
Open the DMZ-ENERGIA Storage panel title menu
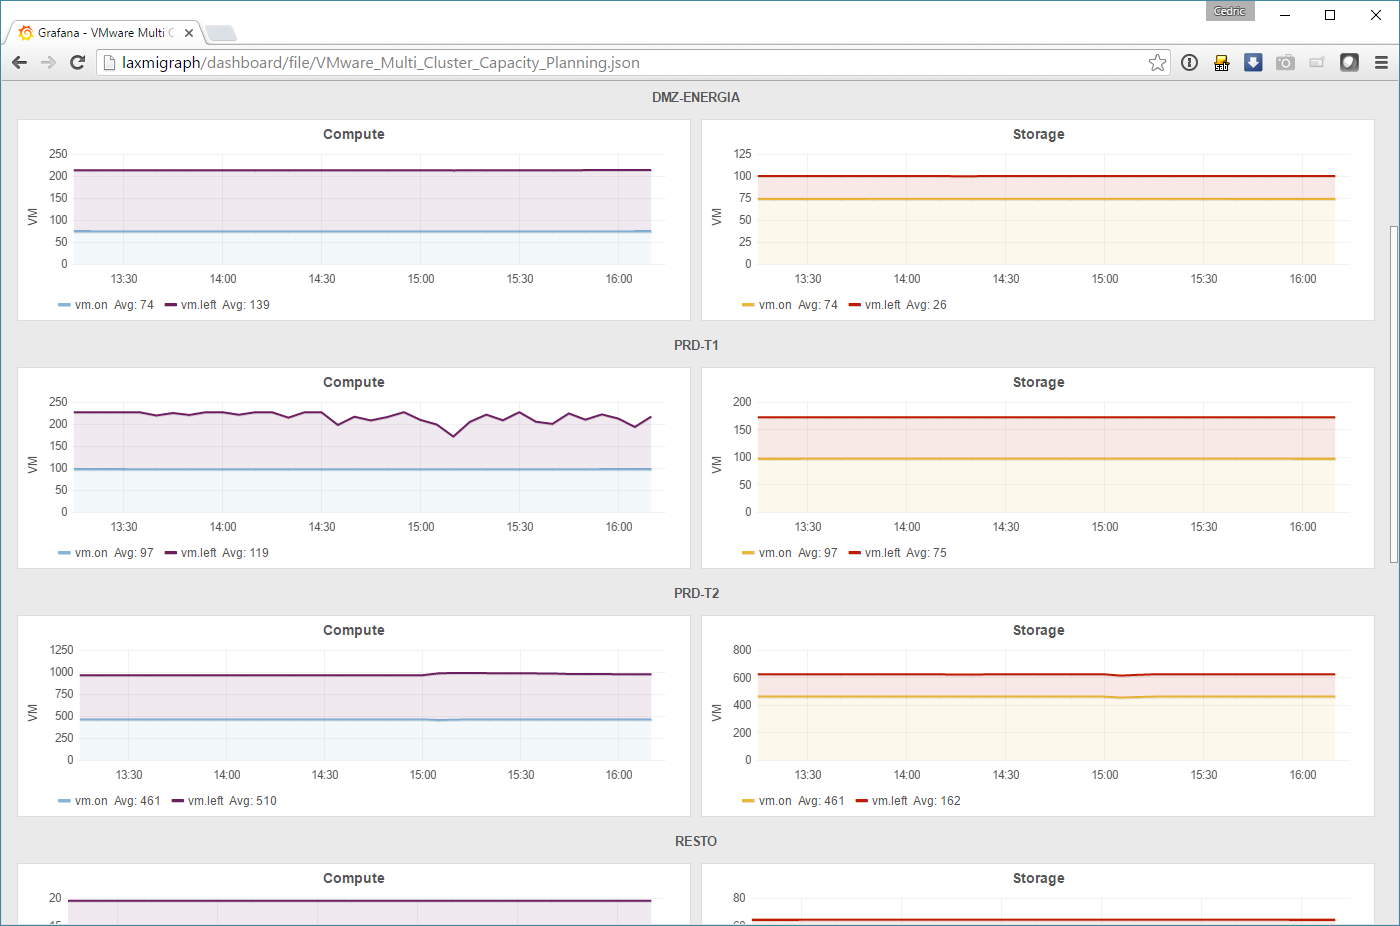click(x=1038, y=134)
